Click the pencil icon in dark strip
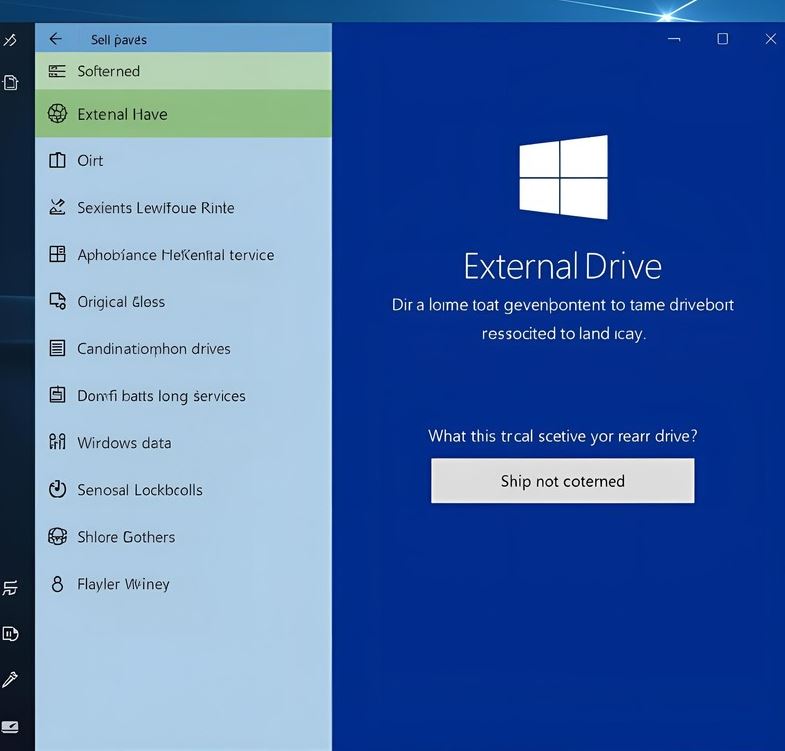 point(10,679)
